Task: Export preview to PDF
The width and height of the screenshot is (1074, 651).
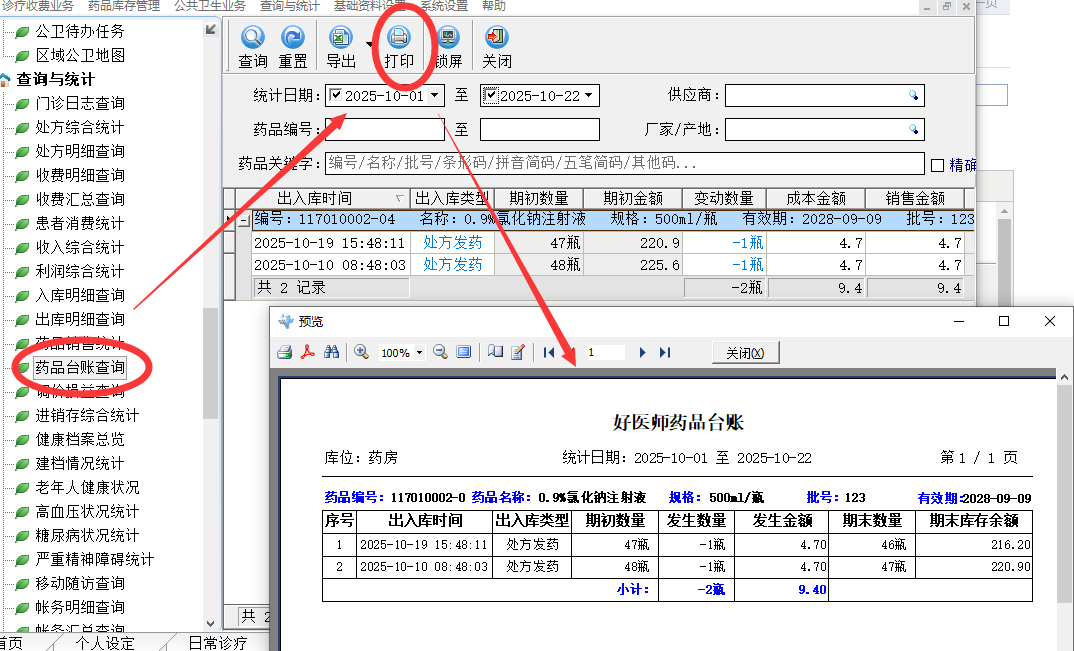Action: (x=309, y=352)
